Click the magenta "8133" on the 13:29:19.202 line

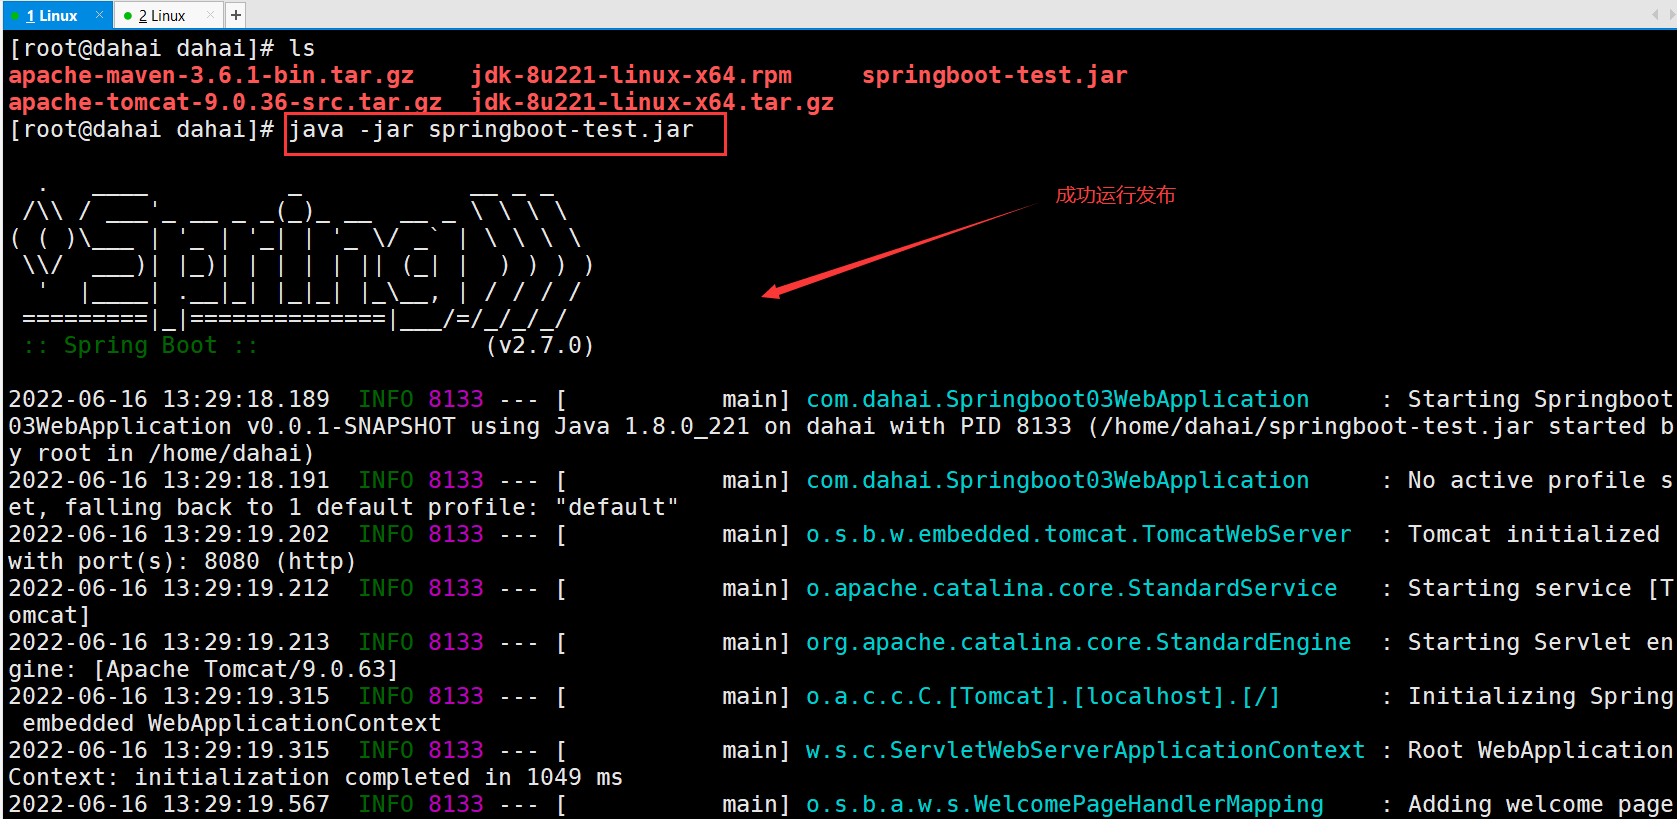pos(456,535)
